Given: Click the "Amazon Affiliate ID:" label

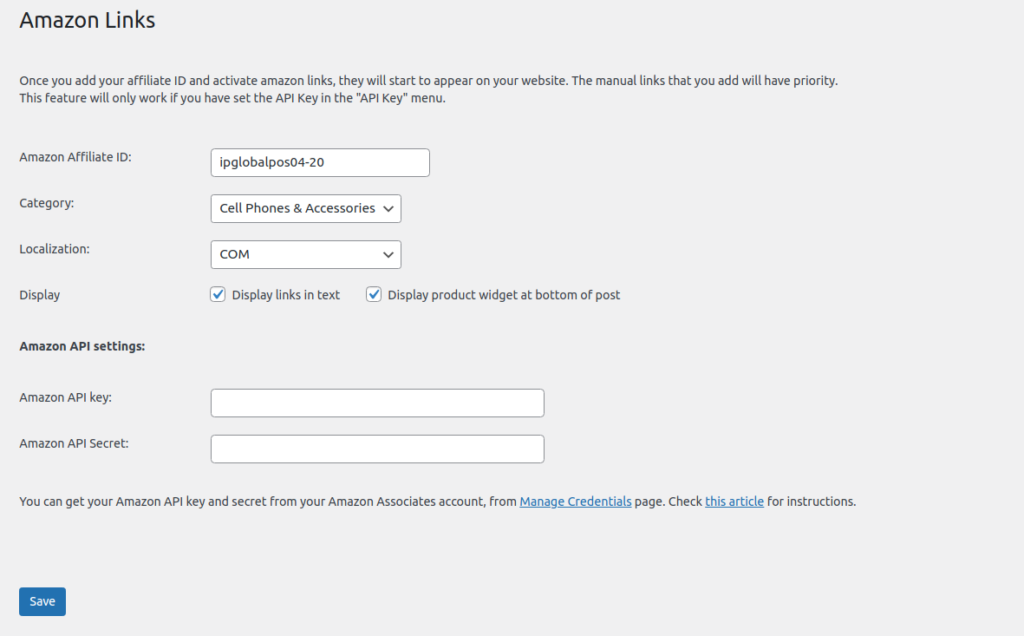Looking at the screenshot, I should tap(75, 157).
